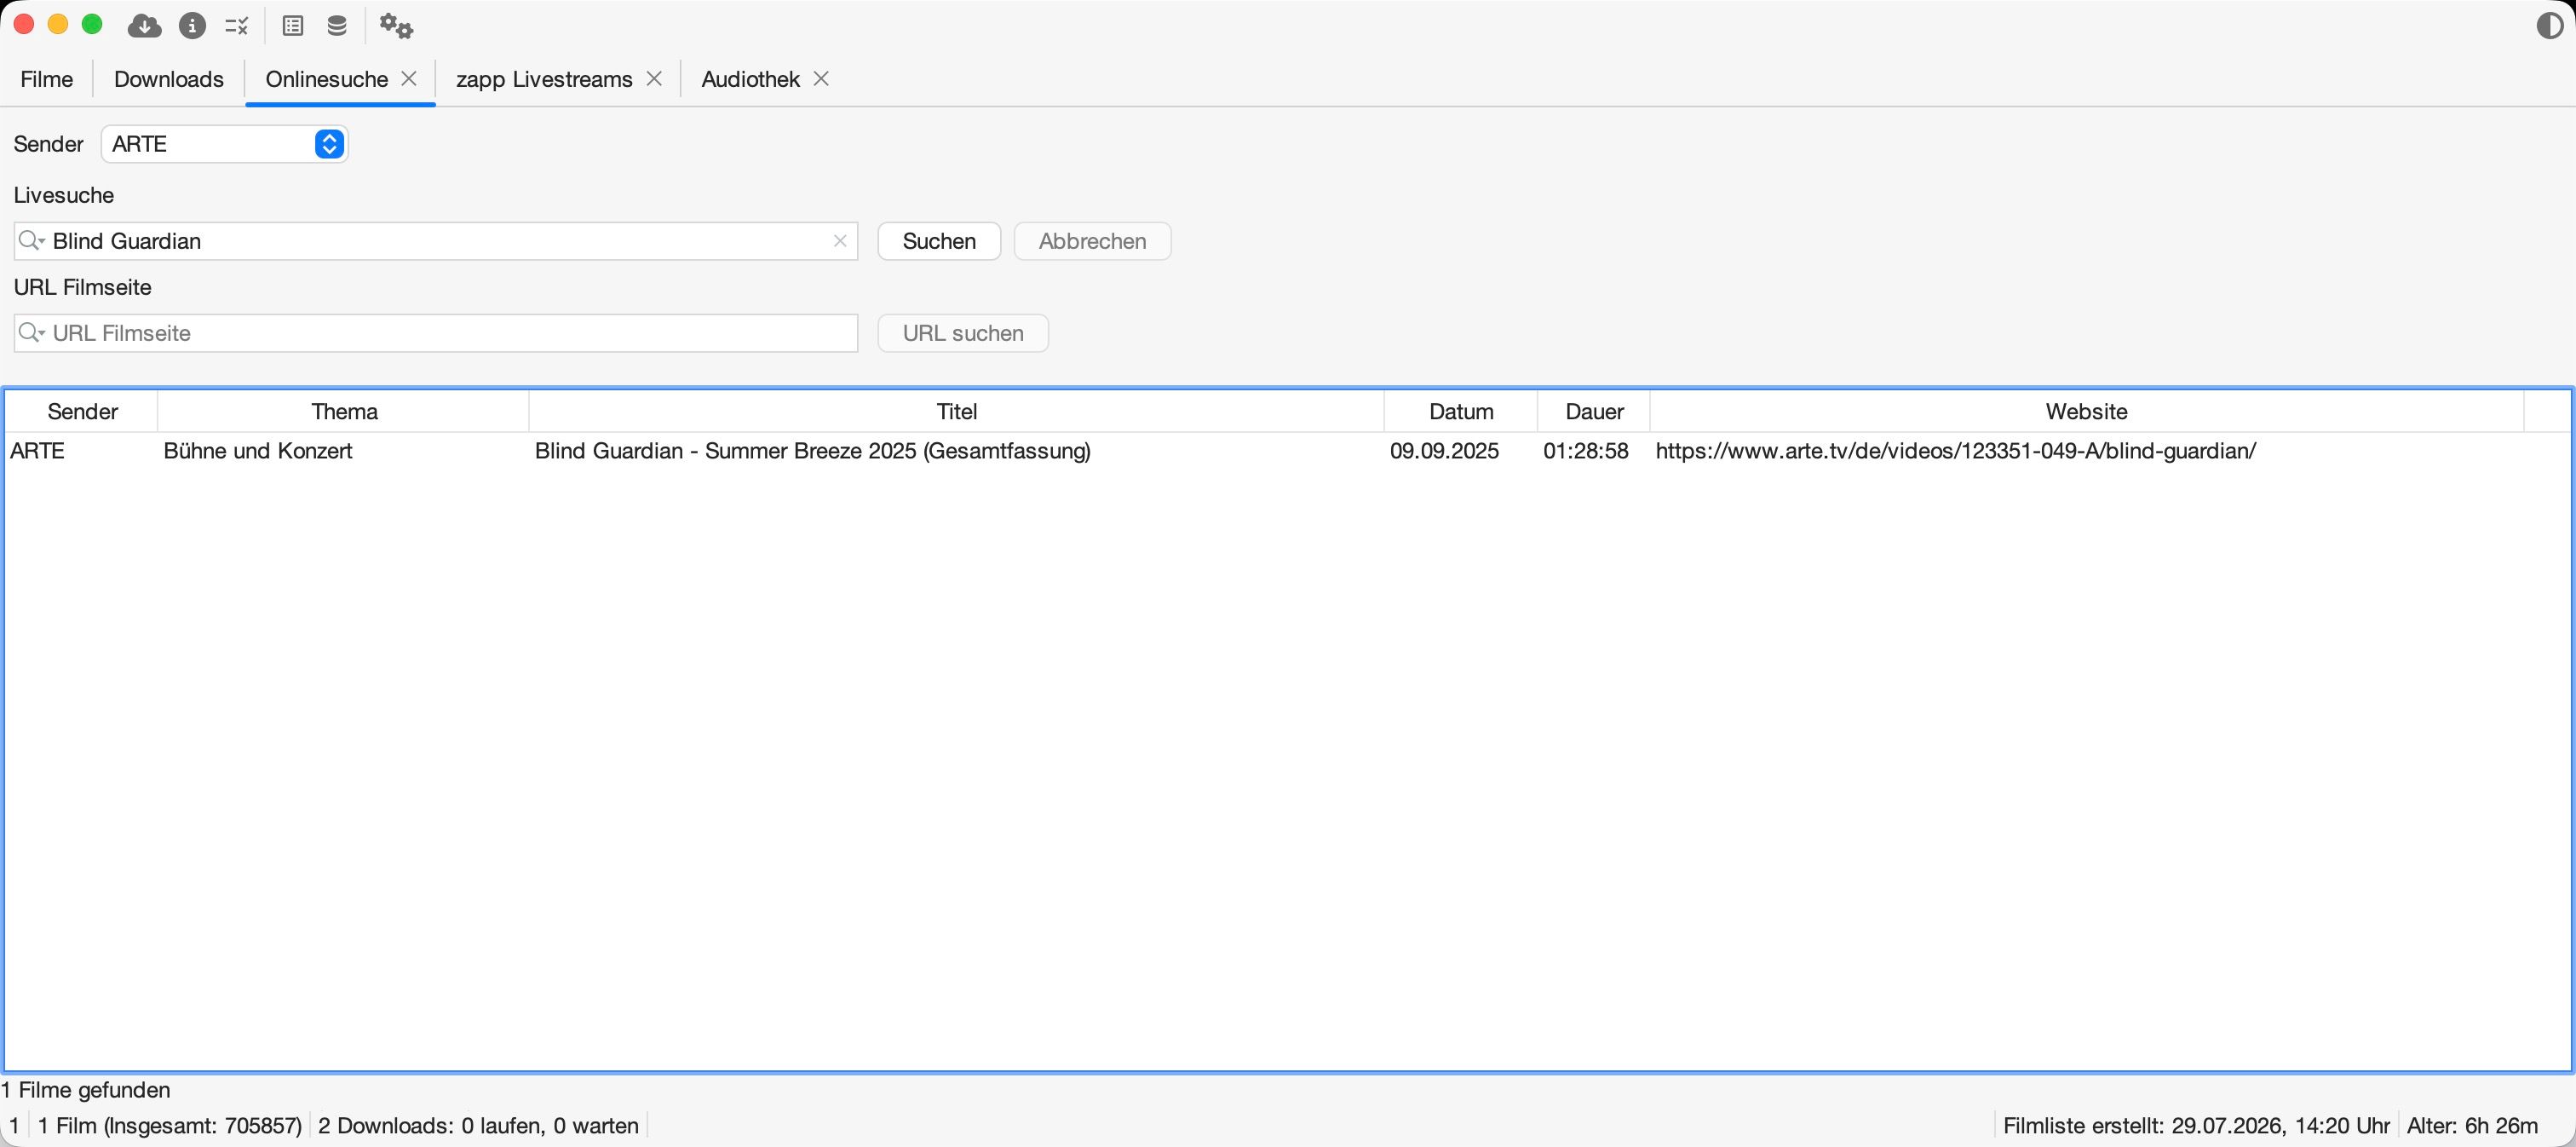The height and width of the screenshot is (1147, 2576).
Task: Click the cloud download filmlist icon
Action: (x=145, y=26)
